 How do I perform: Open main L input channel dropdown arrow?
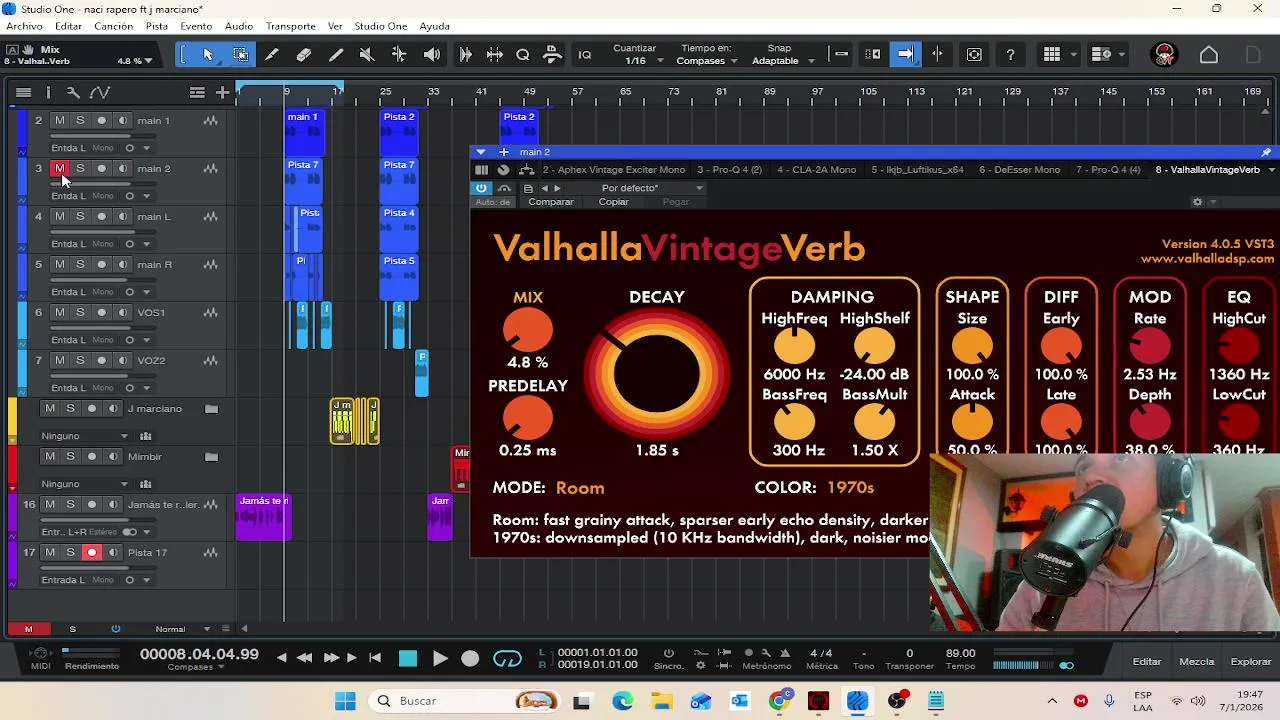coord(146,244)
